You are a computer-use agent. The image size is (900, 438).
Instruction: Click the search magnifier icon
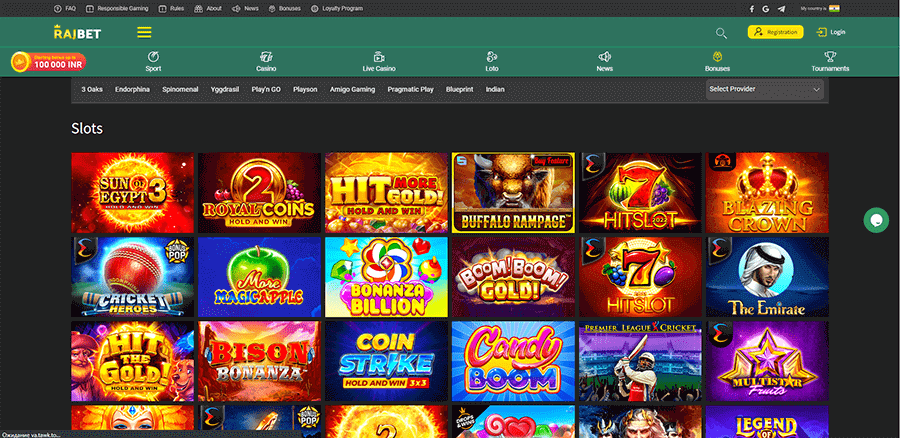pos(721,33)
